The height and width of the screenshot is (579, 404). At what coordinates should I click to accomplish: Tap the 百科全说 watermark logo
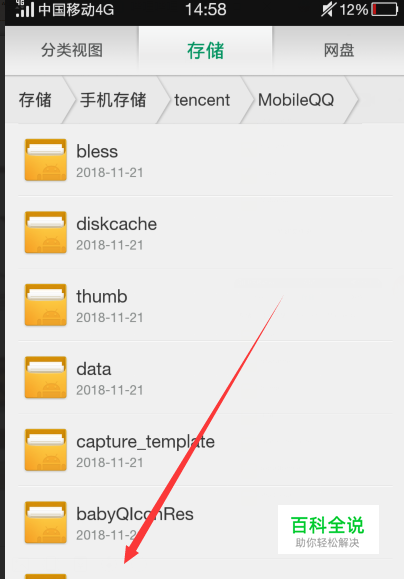[328, 530]
